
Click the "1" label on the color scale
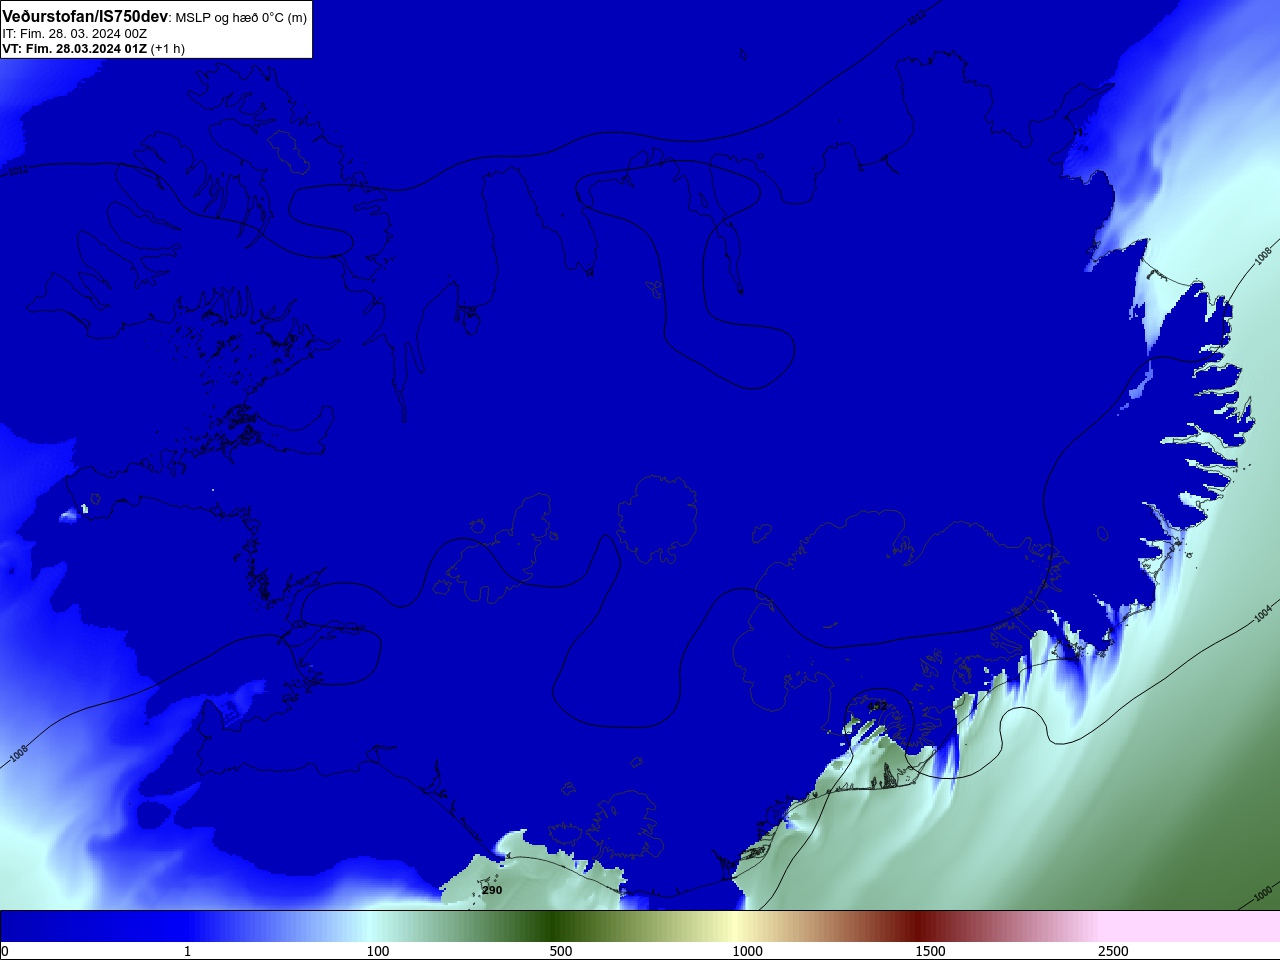tap(187, 951)
